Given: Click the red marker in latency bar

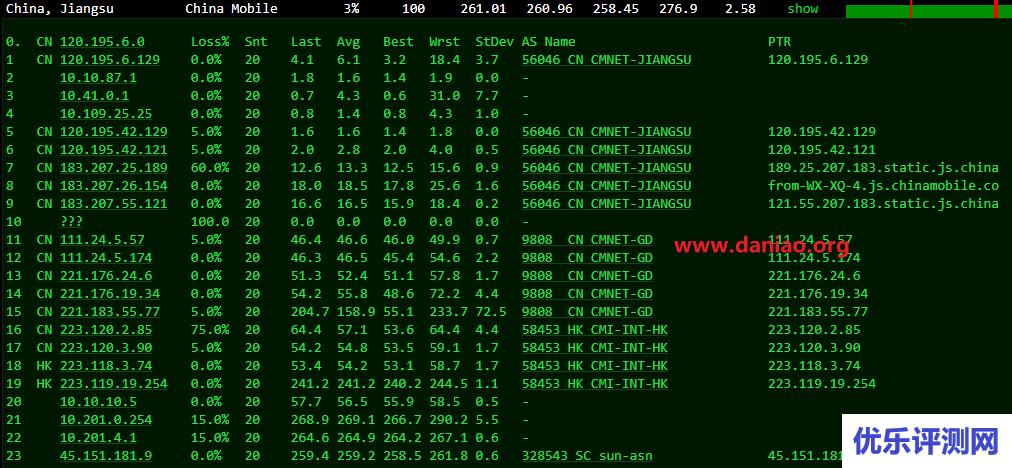Looking at the screenshot, I should click(x=911, y=10).
